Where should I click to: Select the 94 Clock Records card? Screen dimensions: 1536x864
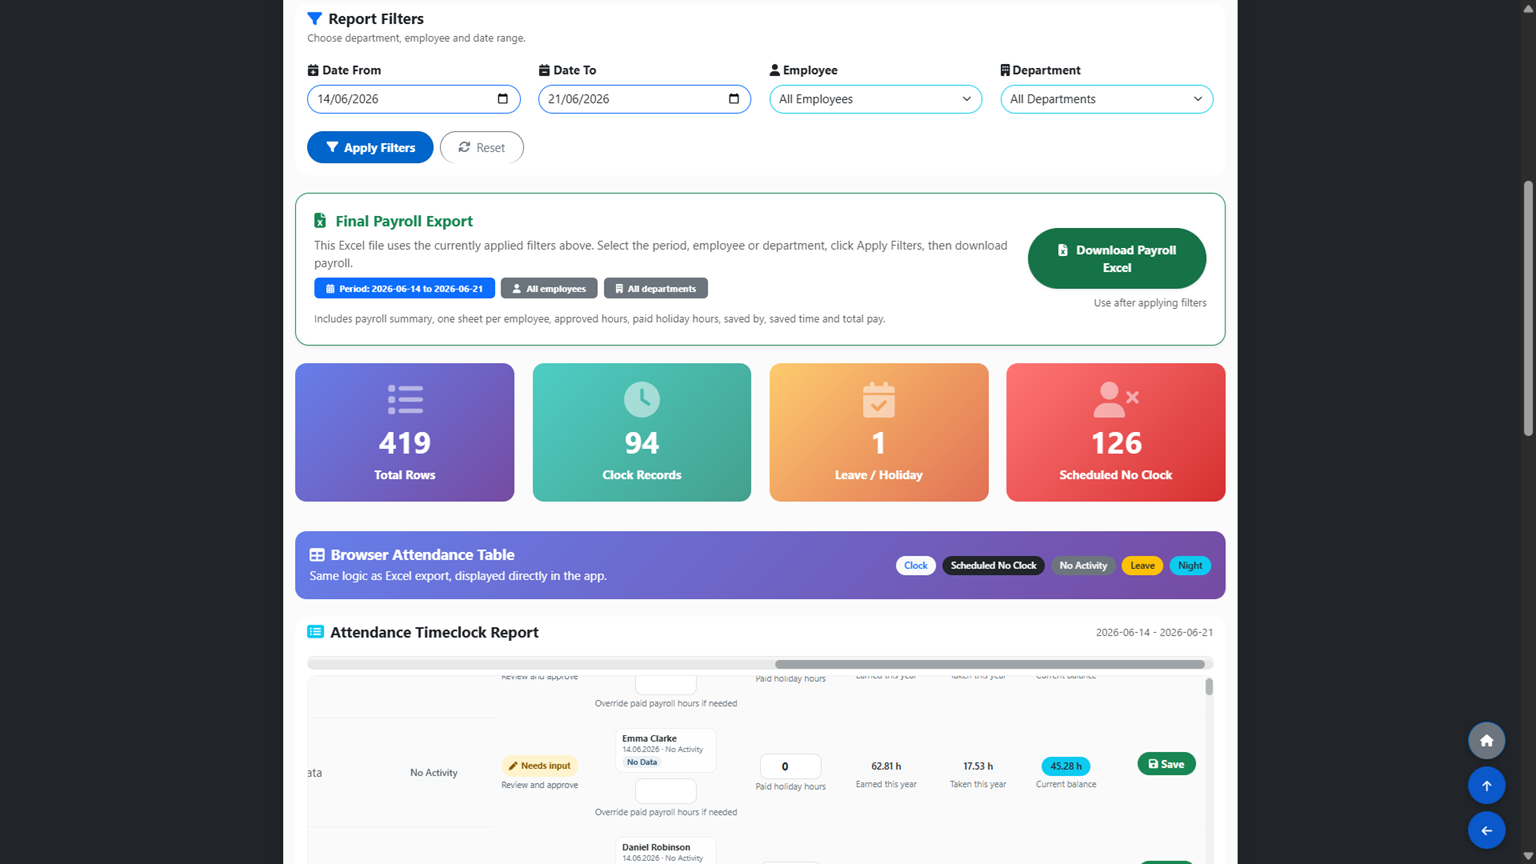point(642,432)
